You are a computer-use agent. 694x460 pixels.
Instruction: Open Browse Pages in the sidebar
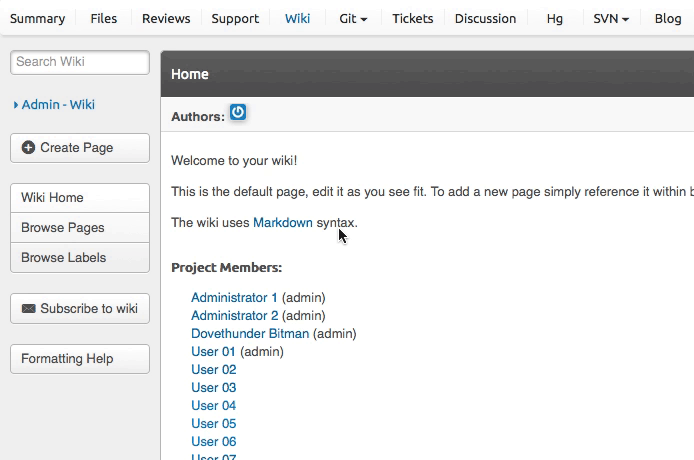[x=63, y=228]
